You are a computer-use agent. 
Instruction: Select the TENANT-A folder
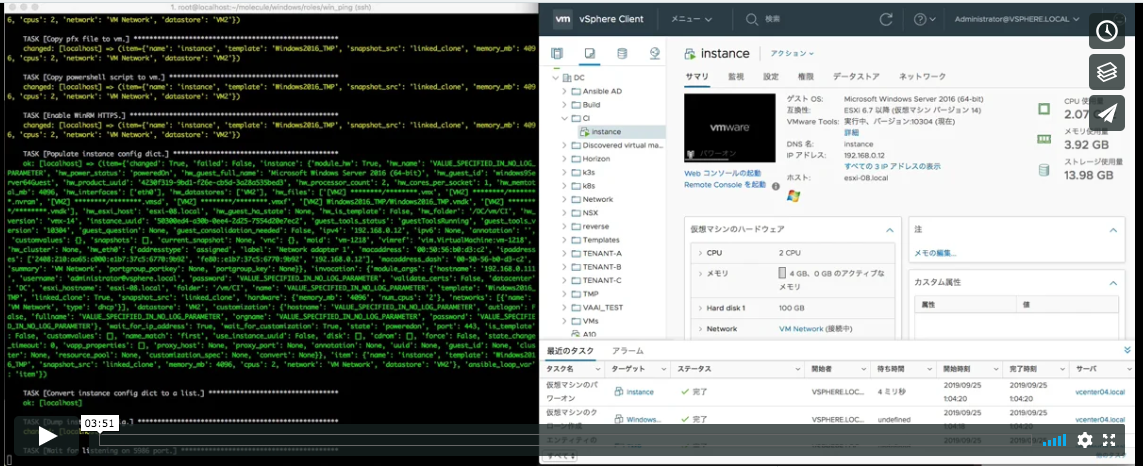(601, 253)
